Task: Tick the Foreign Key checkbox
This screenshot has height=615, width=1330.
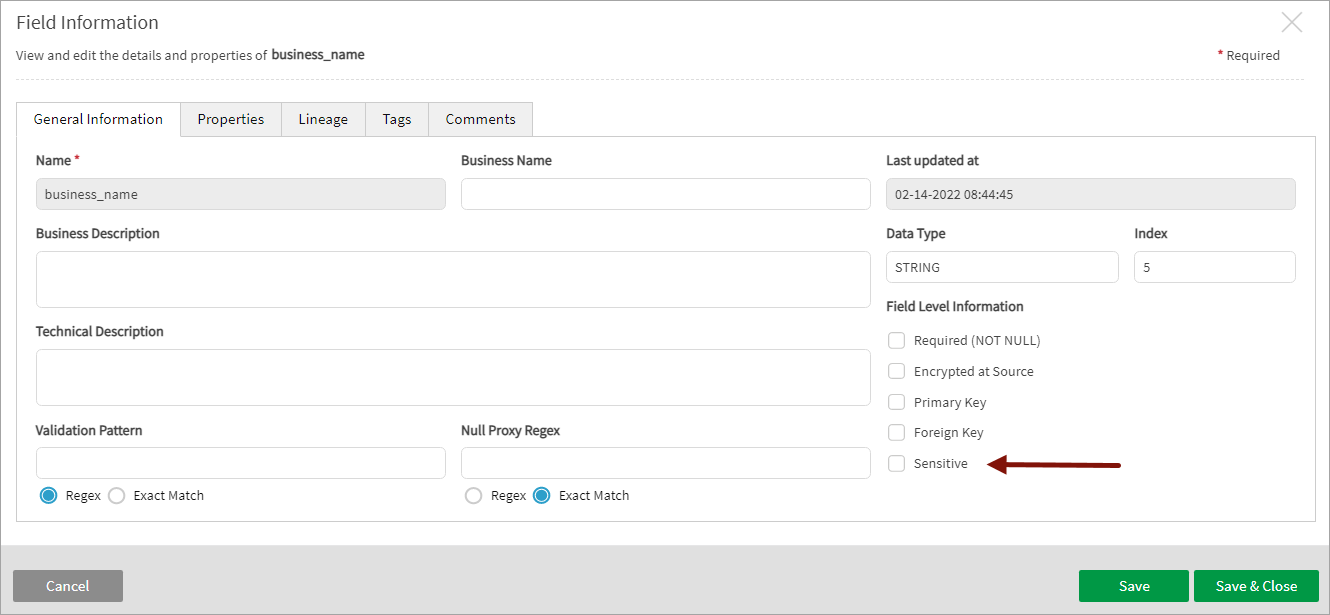Action: point(897,433)
